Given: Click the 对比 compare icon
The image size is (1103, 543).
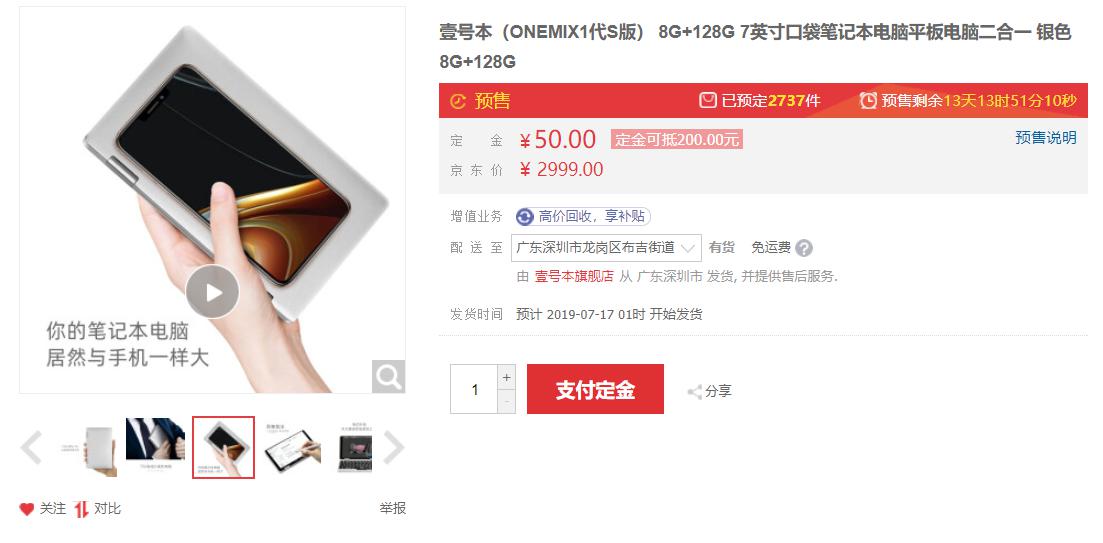Looking at the screenshot, I should click(82, 509).
